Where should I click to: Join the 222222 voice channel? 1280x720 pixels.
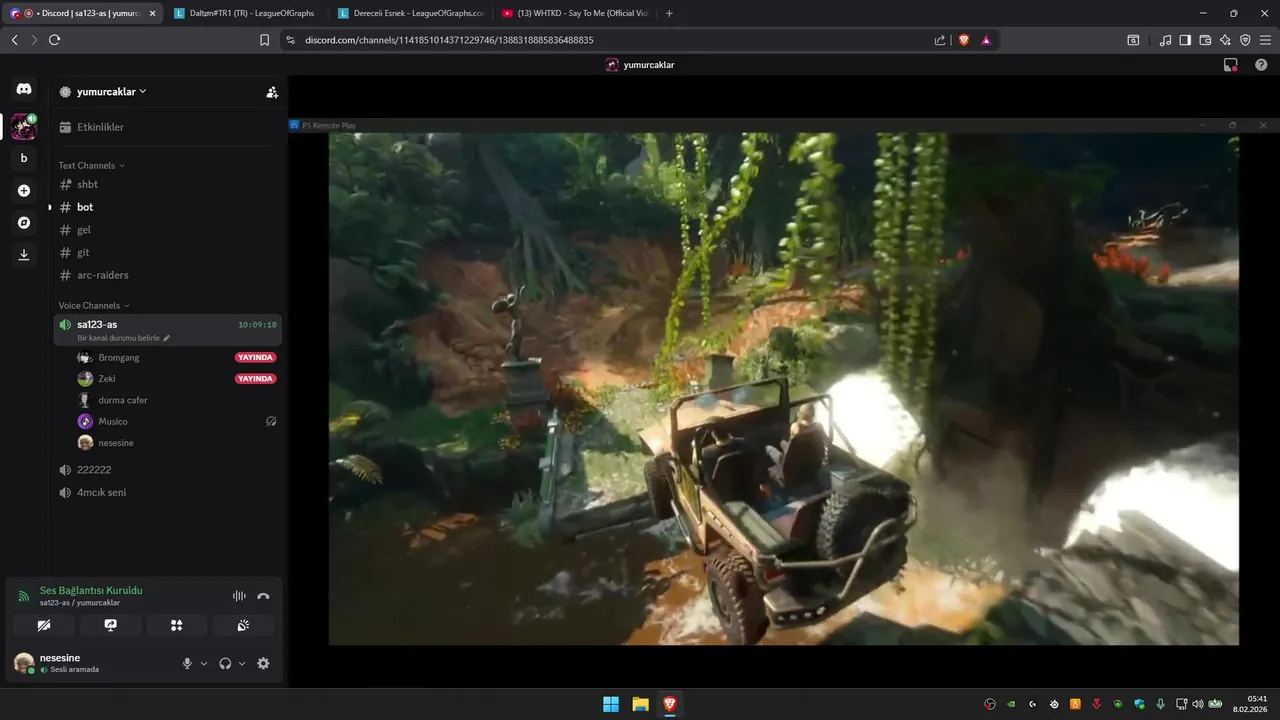click(x=168, y=470)
